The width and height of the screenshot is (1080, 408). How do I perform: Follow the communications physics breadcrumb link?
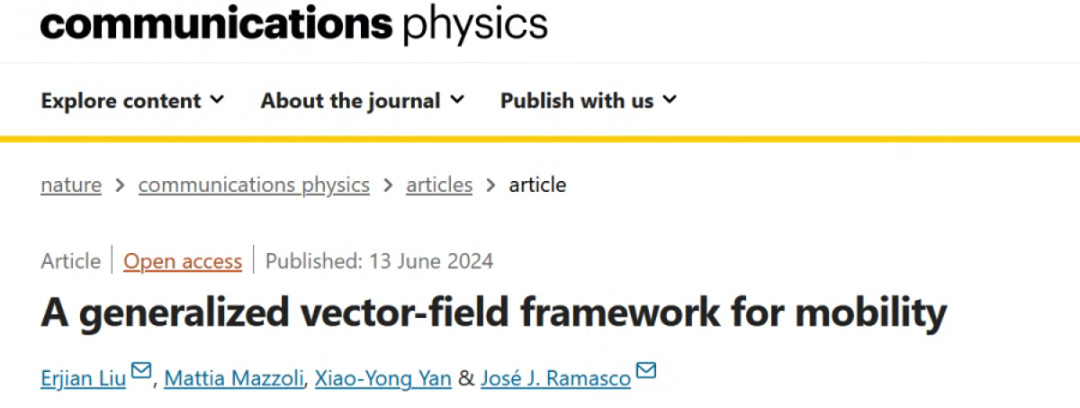click(254, 185)
